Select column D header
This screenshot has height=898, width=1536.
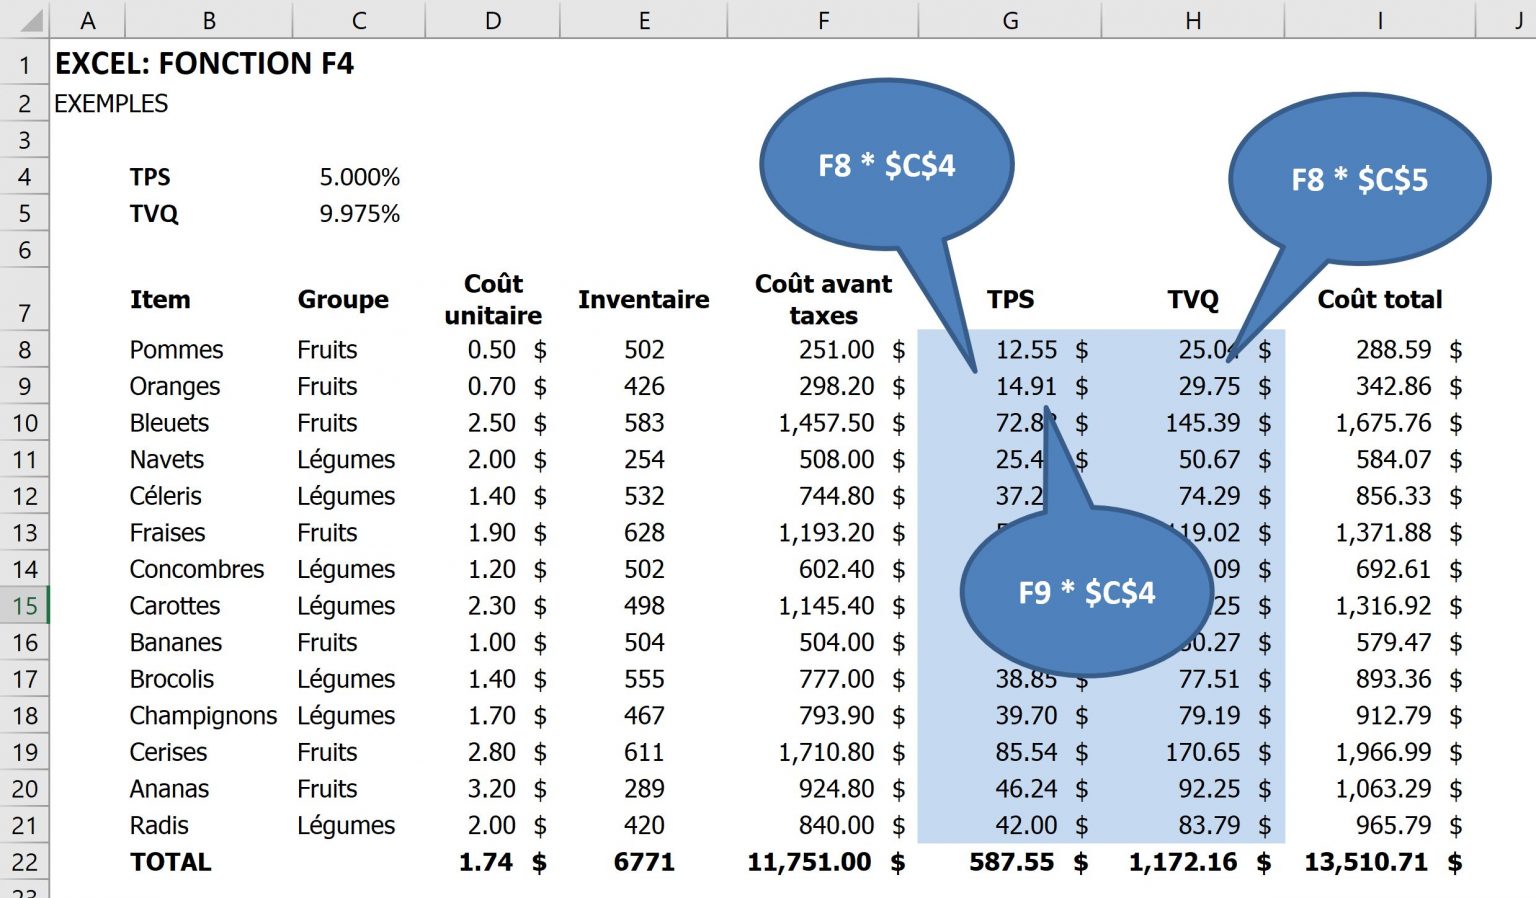pyautogui.click(x=493, y=20)
